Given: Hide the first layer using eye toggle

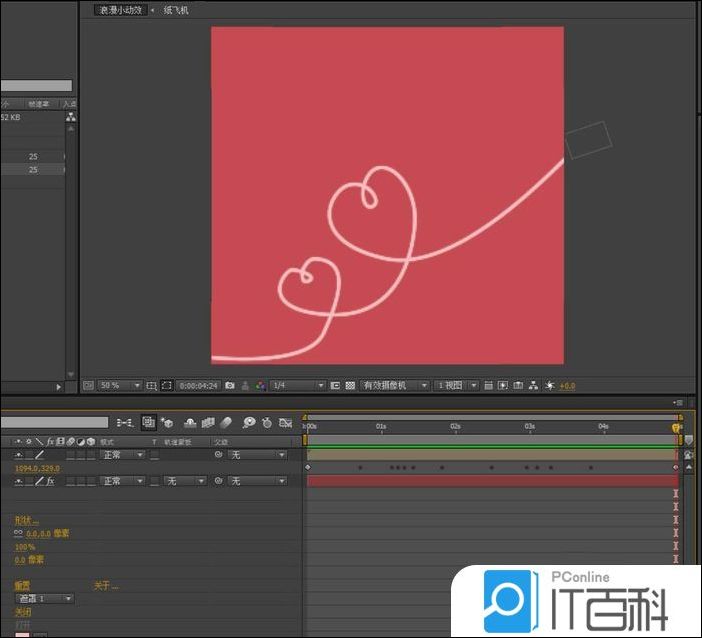Looking at the screenshot, I should pos(18,455).
